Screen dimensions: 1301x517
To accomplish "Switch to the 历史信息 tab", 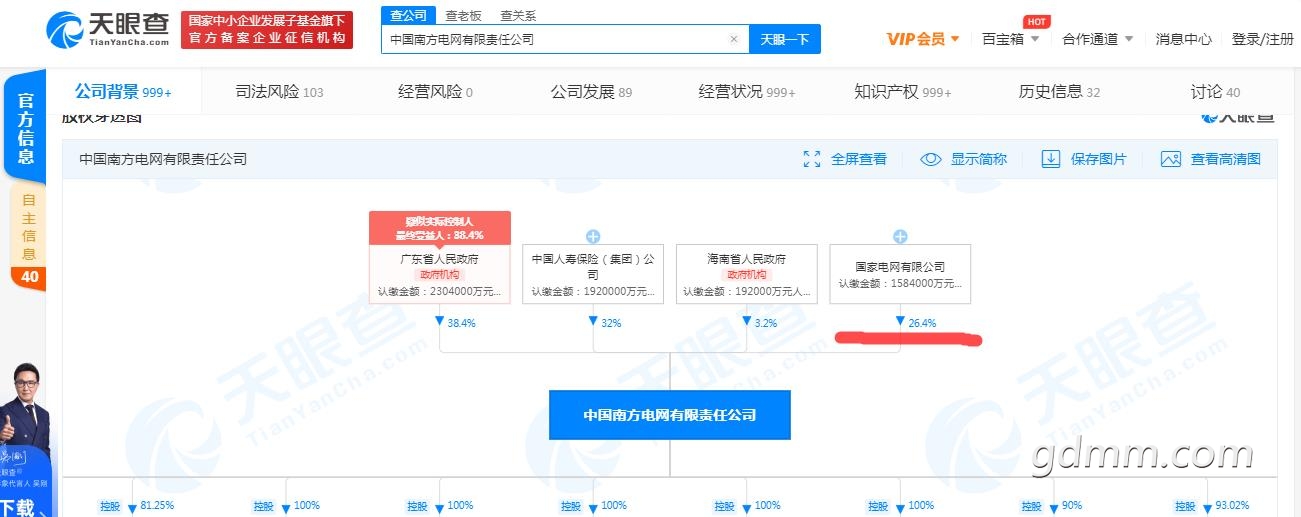I will pos(1059,92).
